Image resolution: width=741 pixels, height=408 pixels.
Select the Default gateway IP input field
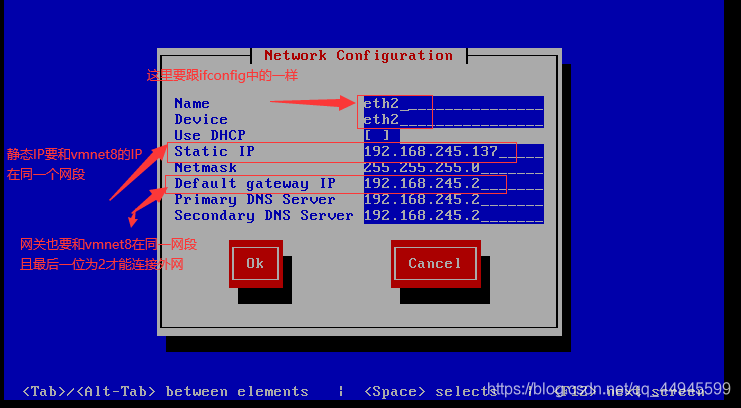click(x=454, y=183)
